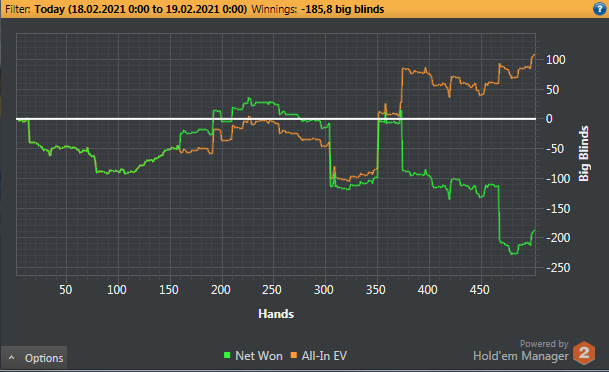Click the Hold'em Manager 2 logo icon
The image size is (609, 372).
point(584,353)
